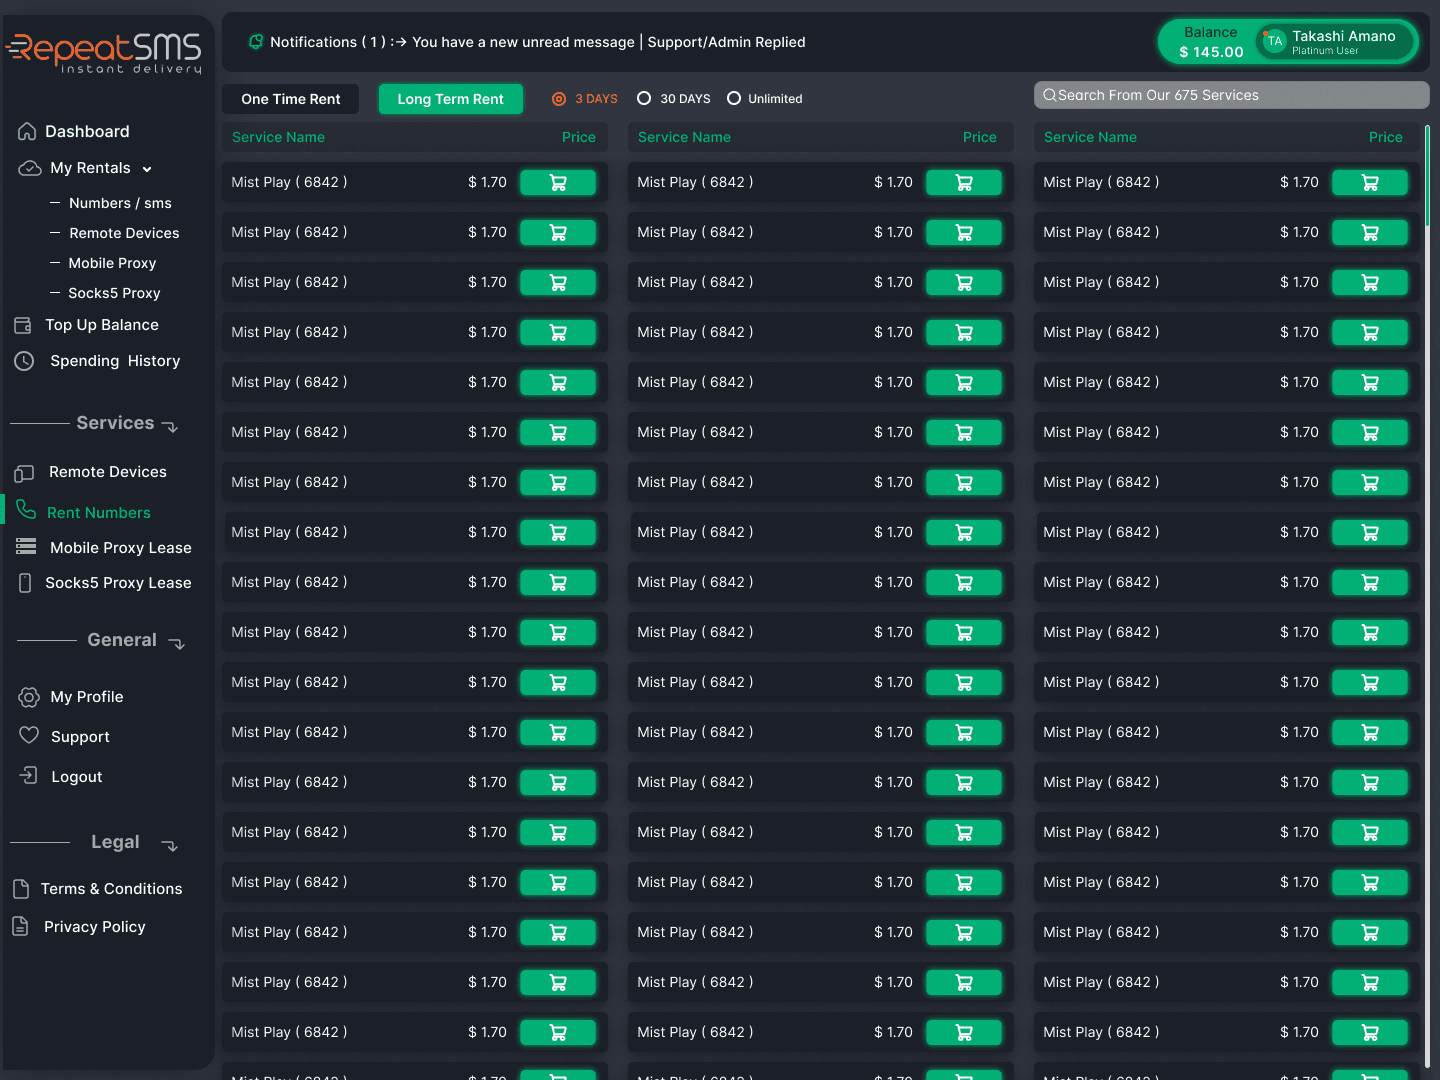Open the Dashboard home icon
The height and width of the screenshot is (1080, 1440).
click(25, 131)
